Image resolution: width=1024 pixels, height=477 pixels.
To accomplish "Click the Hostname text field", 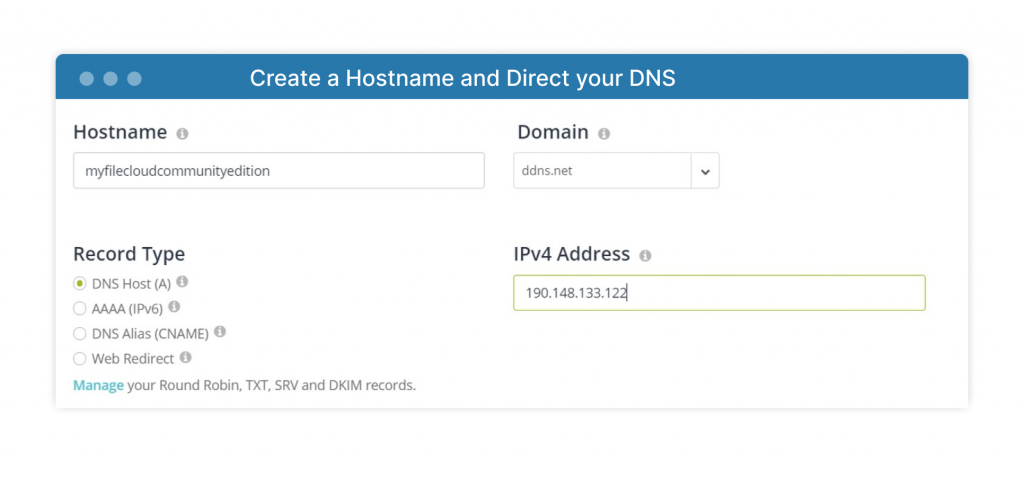I will 279,171.
